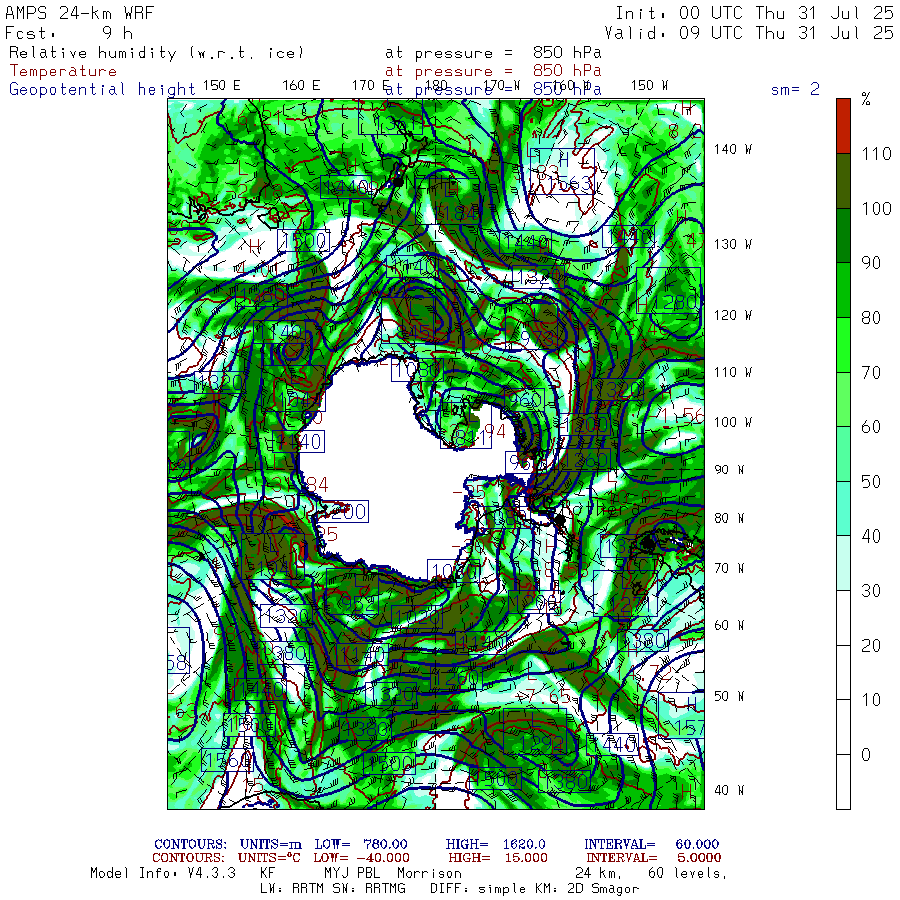Screen dimensions: 900x900
Task: Click the 'Init: 00 UTC Thu 31 Jul 25' line
Action: click(754, 13)
